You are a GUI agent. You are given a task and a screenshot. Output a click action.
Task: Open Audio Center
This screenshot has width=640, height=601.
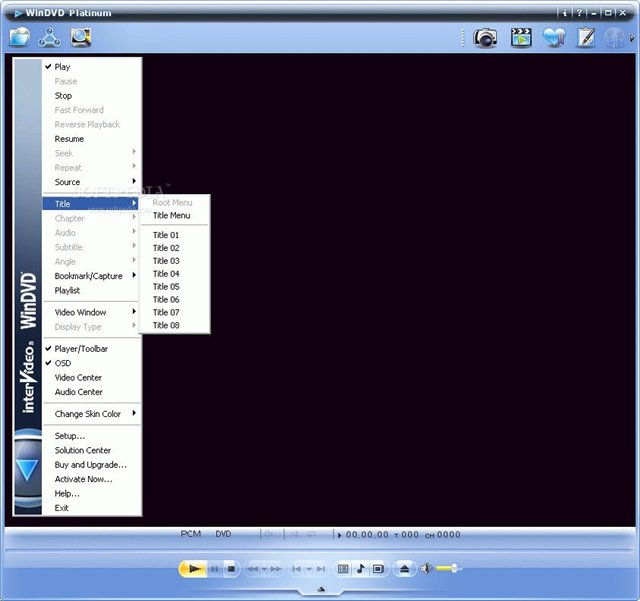coord(92,392)
